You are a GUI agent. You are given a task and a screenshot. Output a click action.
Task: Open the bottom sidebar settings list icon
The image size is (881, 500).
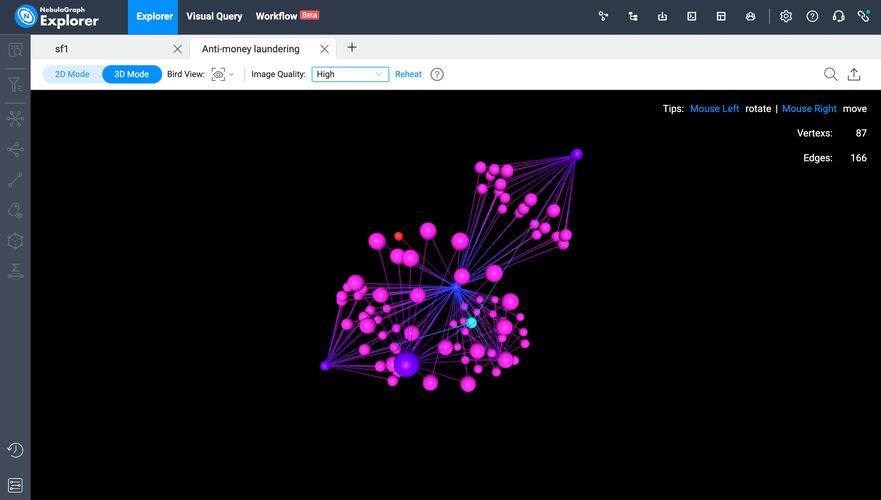(x=15, y=485)
